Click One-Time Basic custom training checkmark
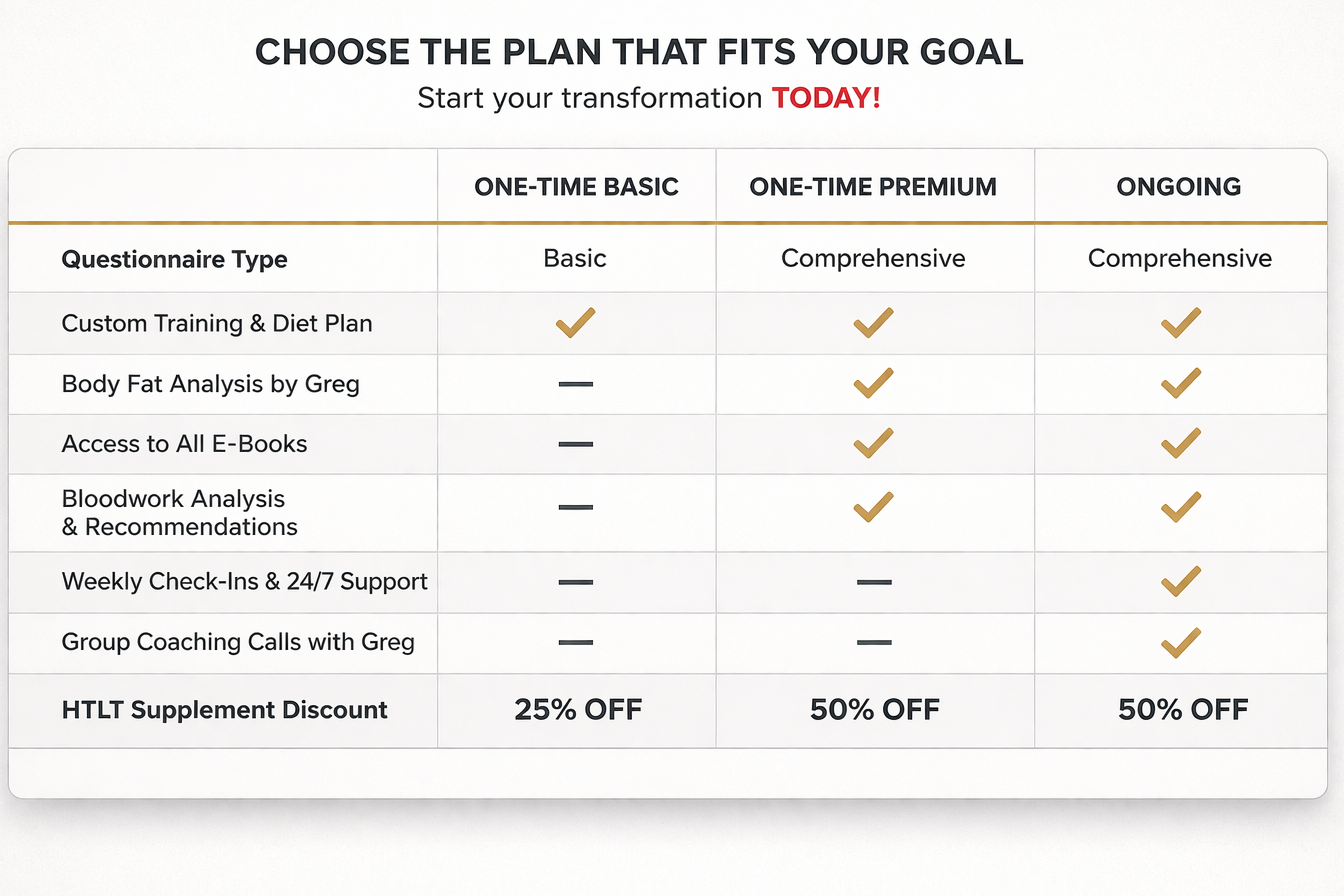 [x=575, y=322]
